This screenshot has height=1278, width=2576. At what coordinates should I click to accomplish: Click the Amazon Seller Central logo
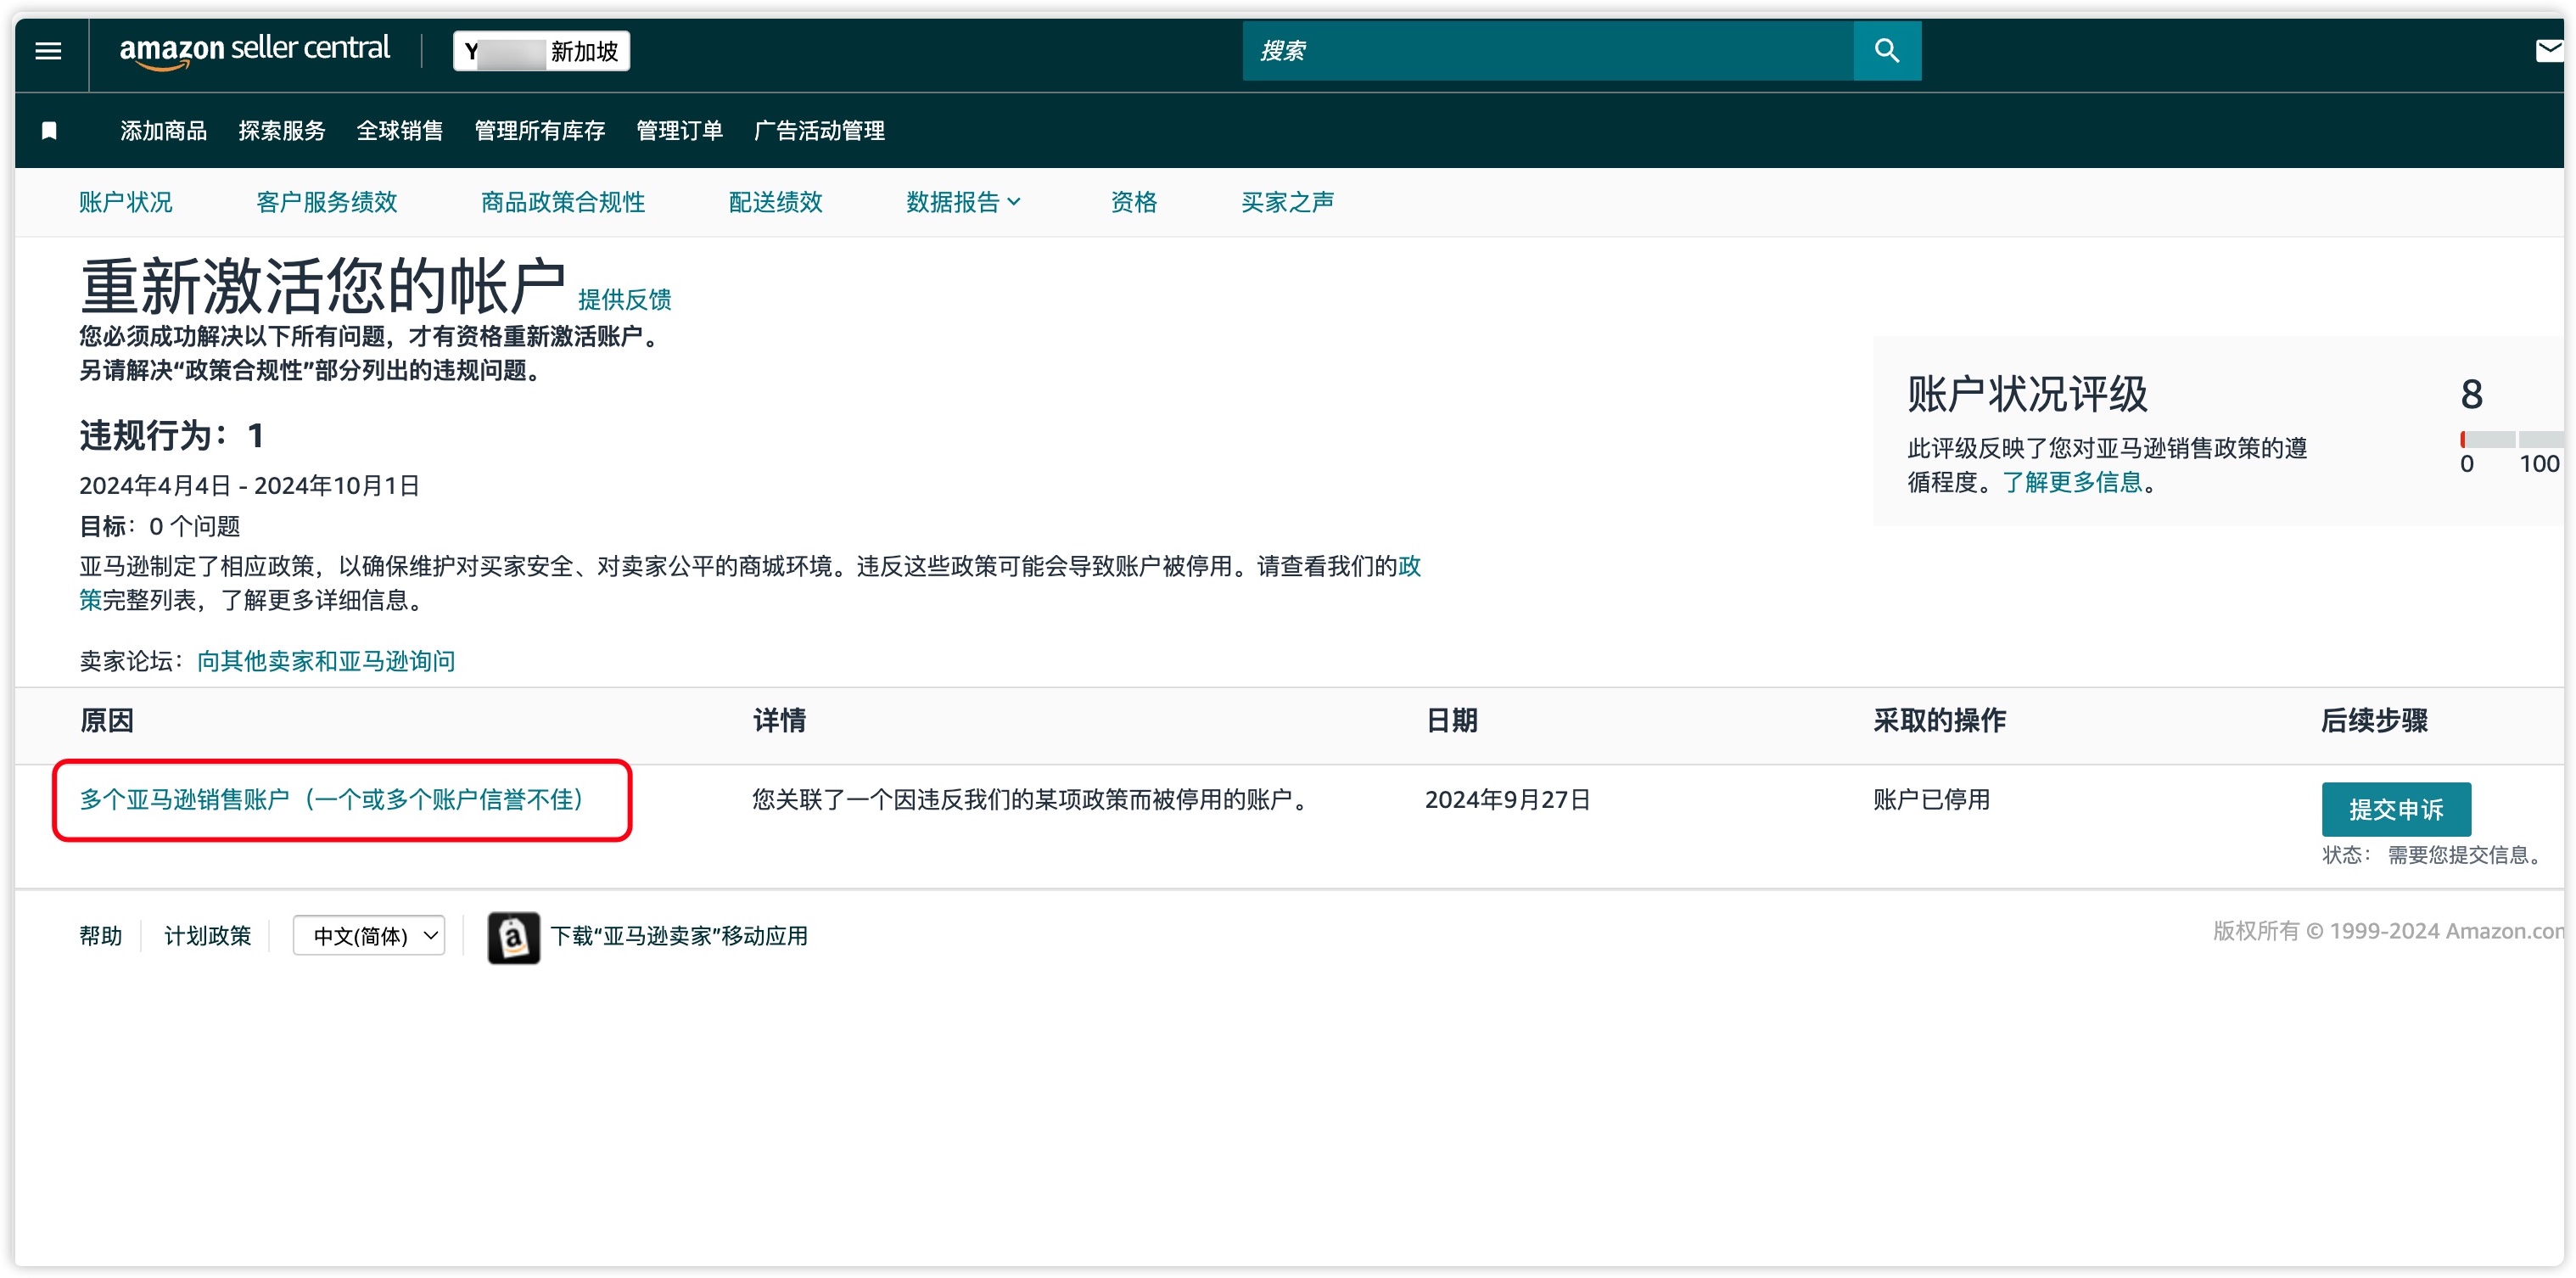(254, 50)
